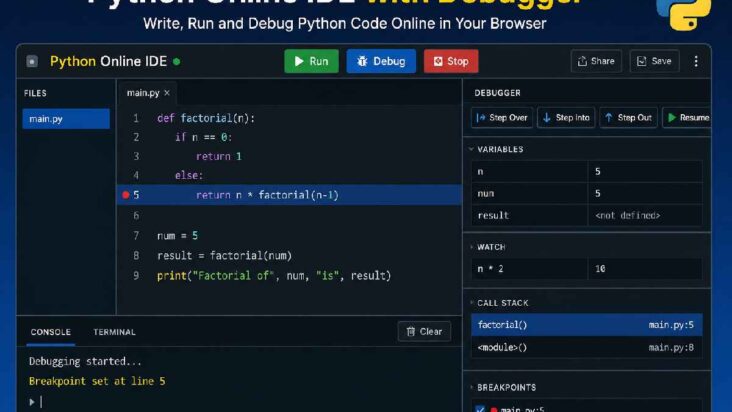Switch to the Console tab
732x412 pixels.
pyautogui.click(x=50, y=332)
